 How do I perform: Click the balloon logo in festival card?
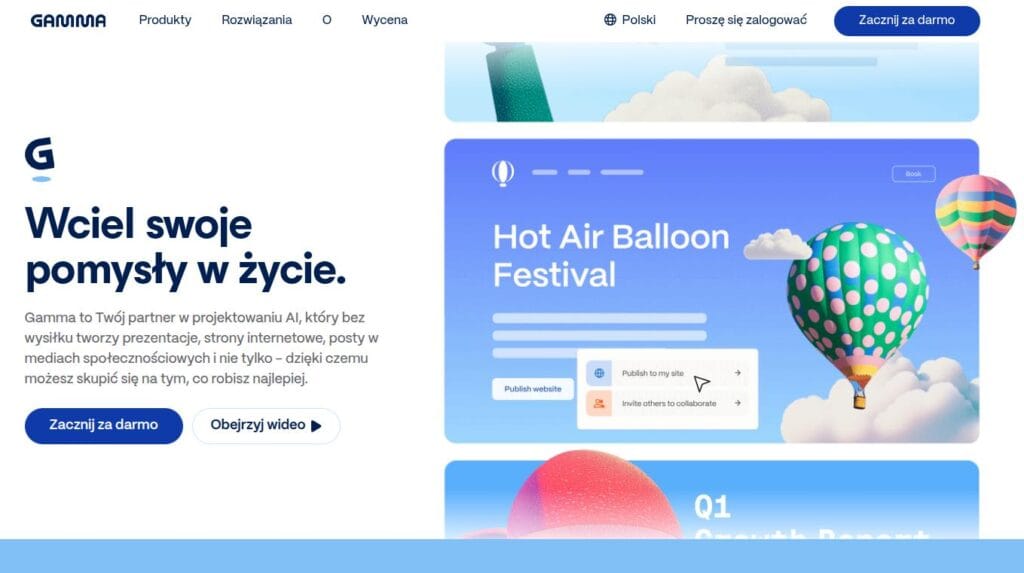pos(502,173)
